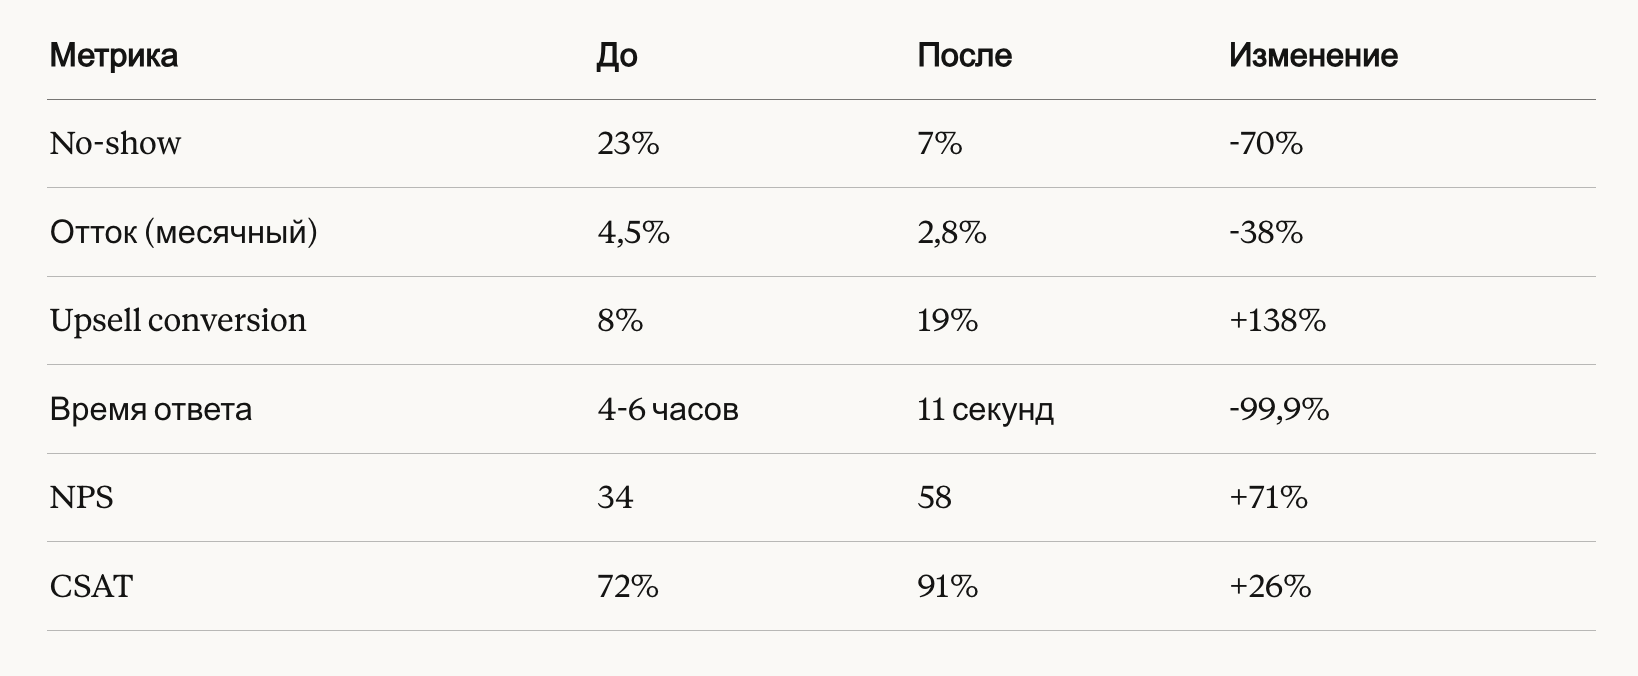Click the NPS after value 58

point(934,498)
